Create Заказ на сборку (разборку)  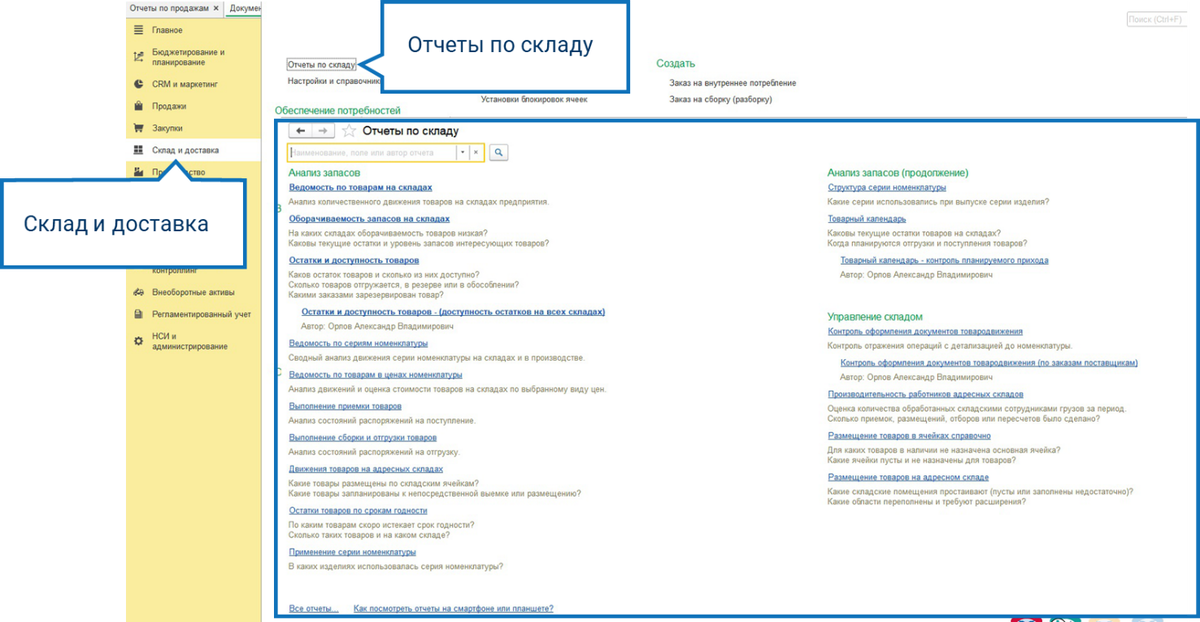click(x=720, y=99)
